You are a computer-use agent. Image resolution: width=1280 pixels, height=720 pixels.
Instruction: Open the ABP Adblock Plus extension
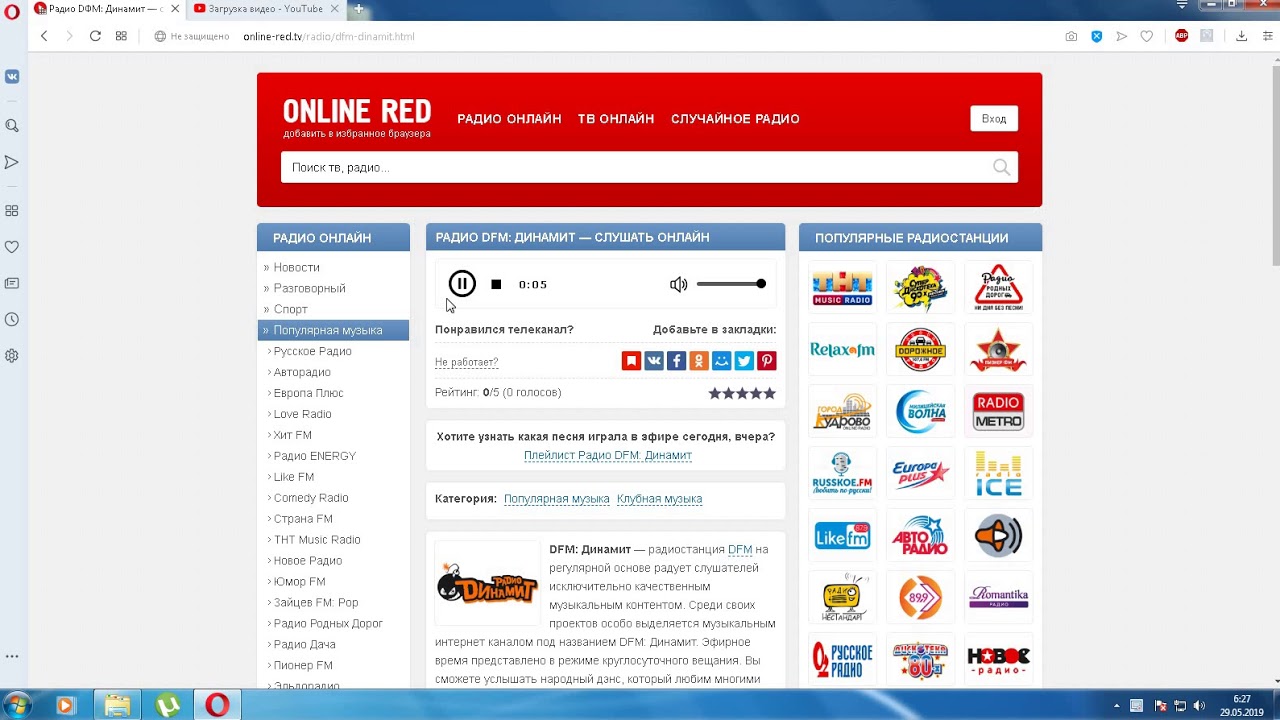point(1181,36)
